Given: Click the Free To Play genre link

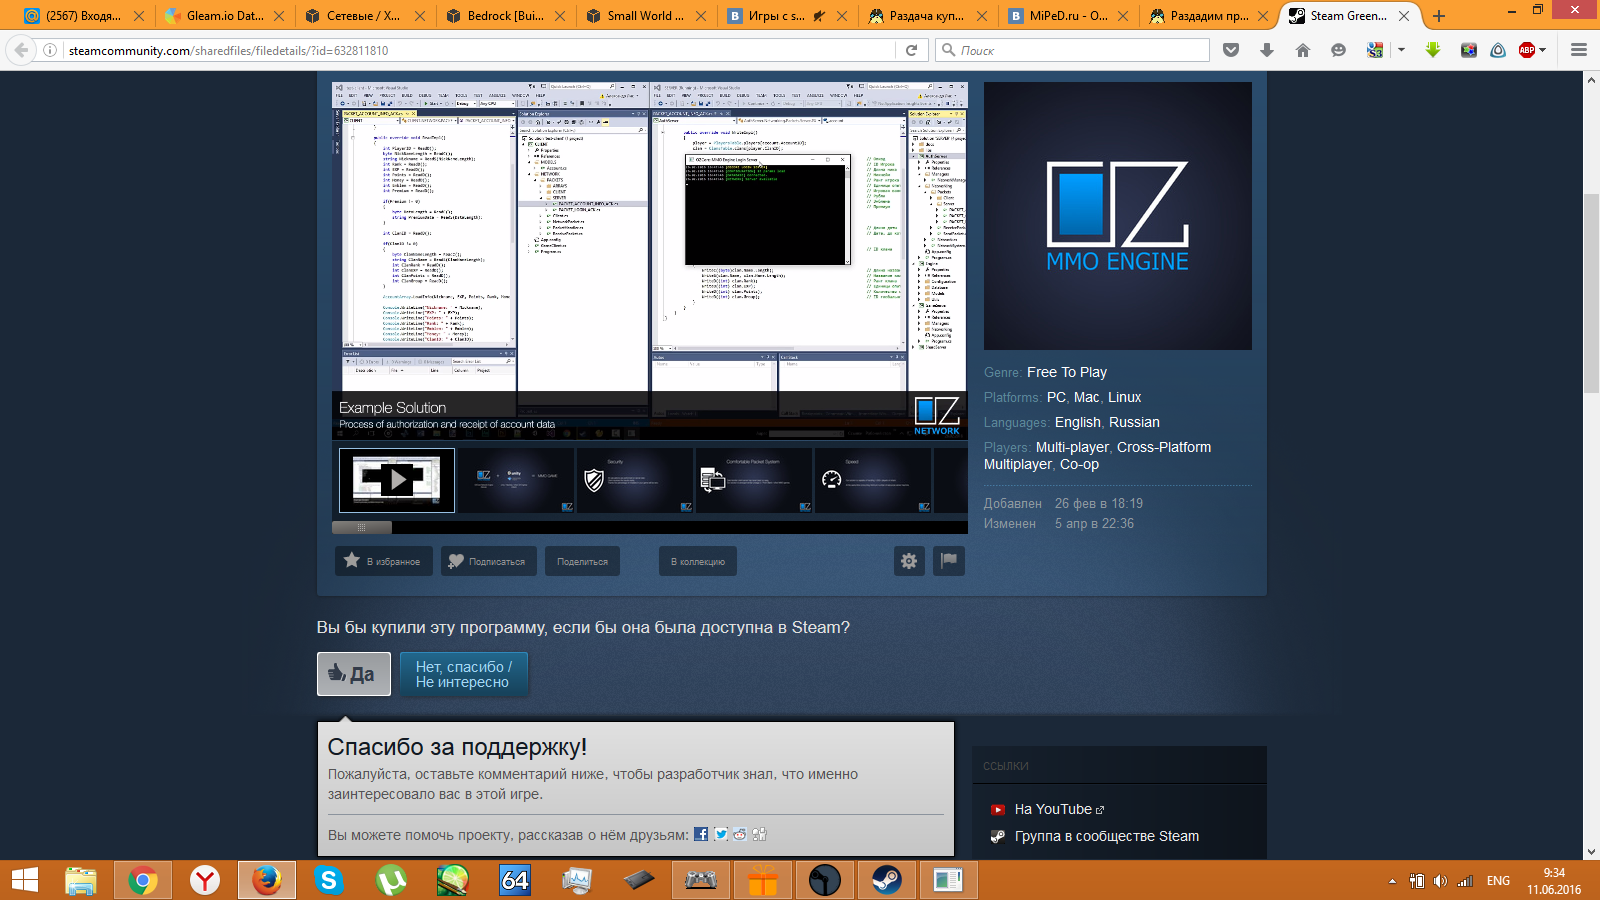Looking at the screenshot, I should (x=1067, y=372).
